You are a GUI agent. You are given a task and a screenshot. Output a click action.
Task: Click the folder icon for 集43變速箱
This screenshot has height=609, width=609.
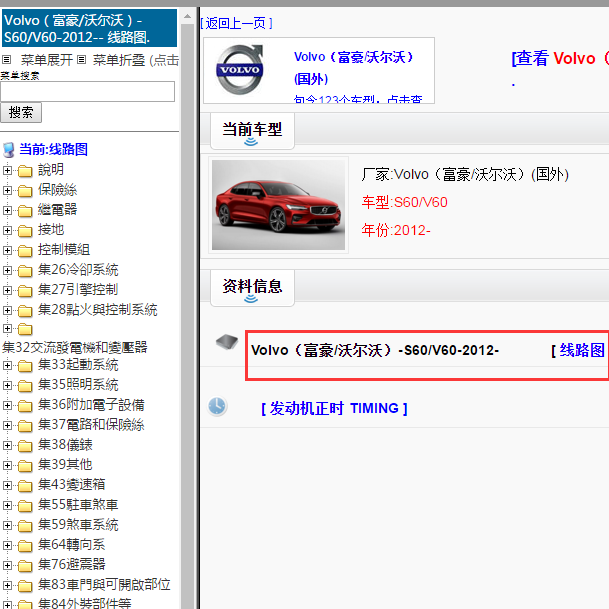point(25,486)
